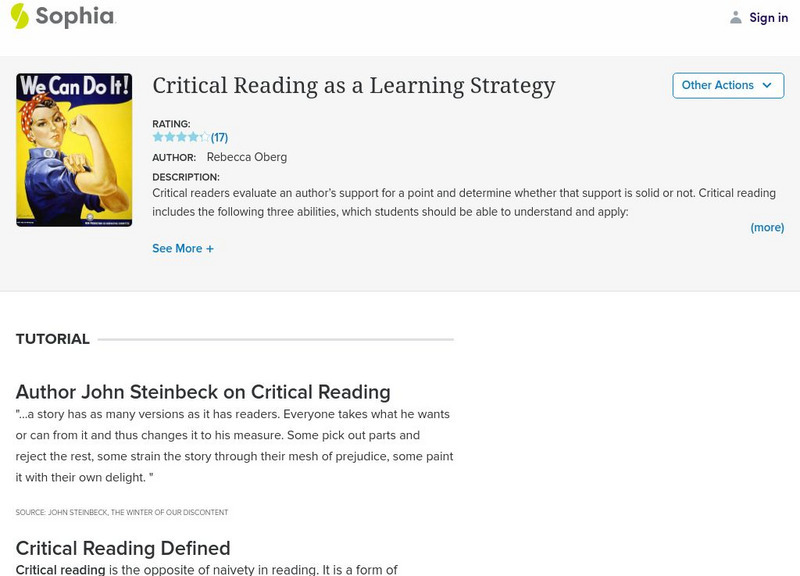Click the fifth rating star

pyautogui.click(x=205, y=137)
